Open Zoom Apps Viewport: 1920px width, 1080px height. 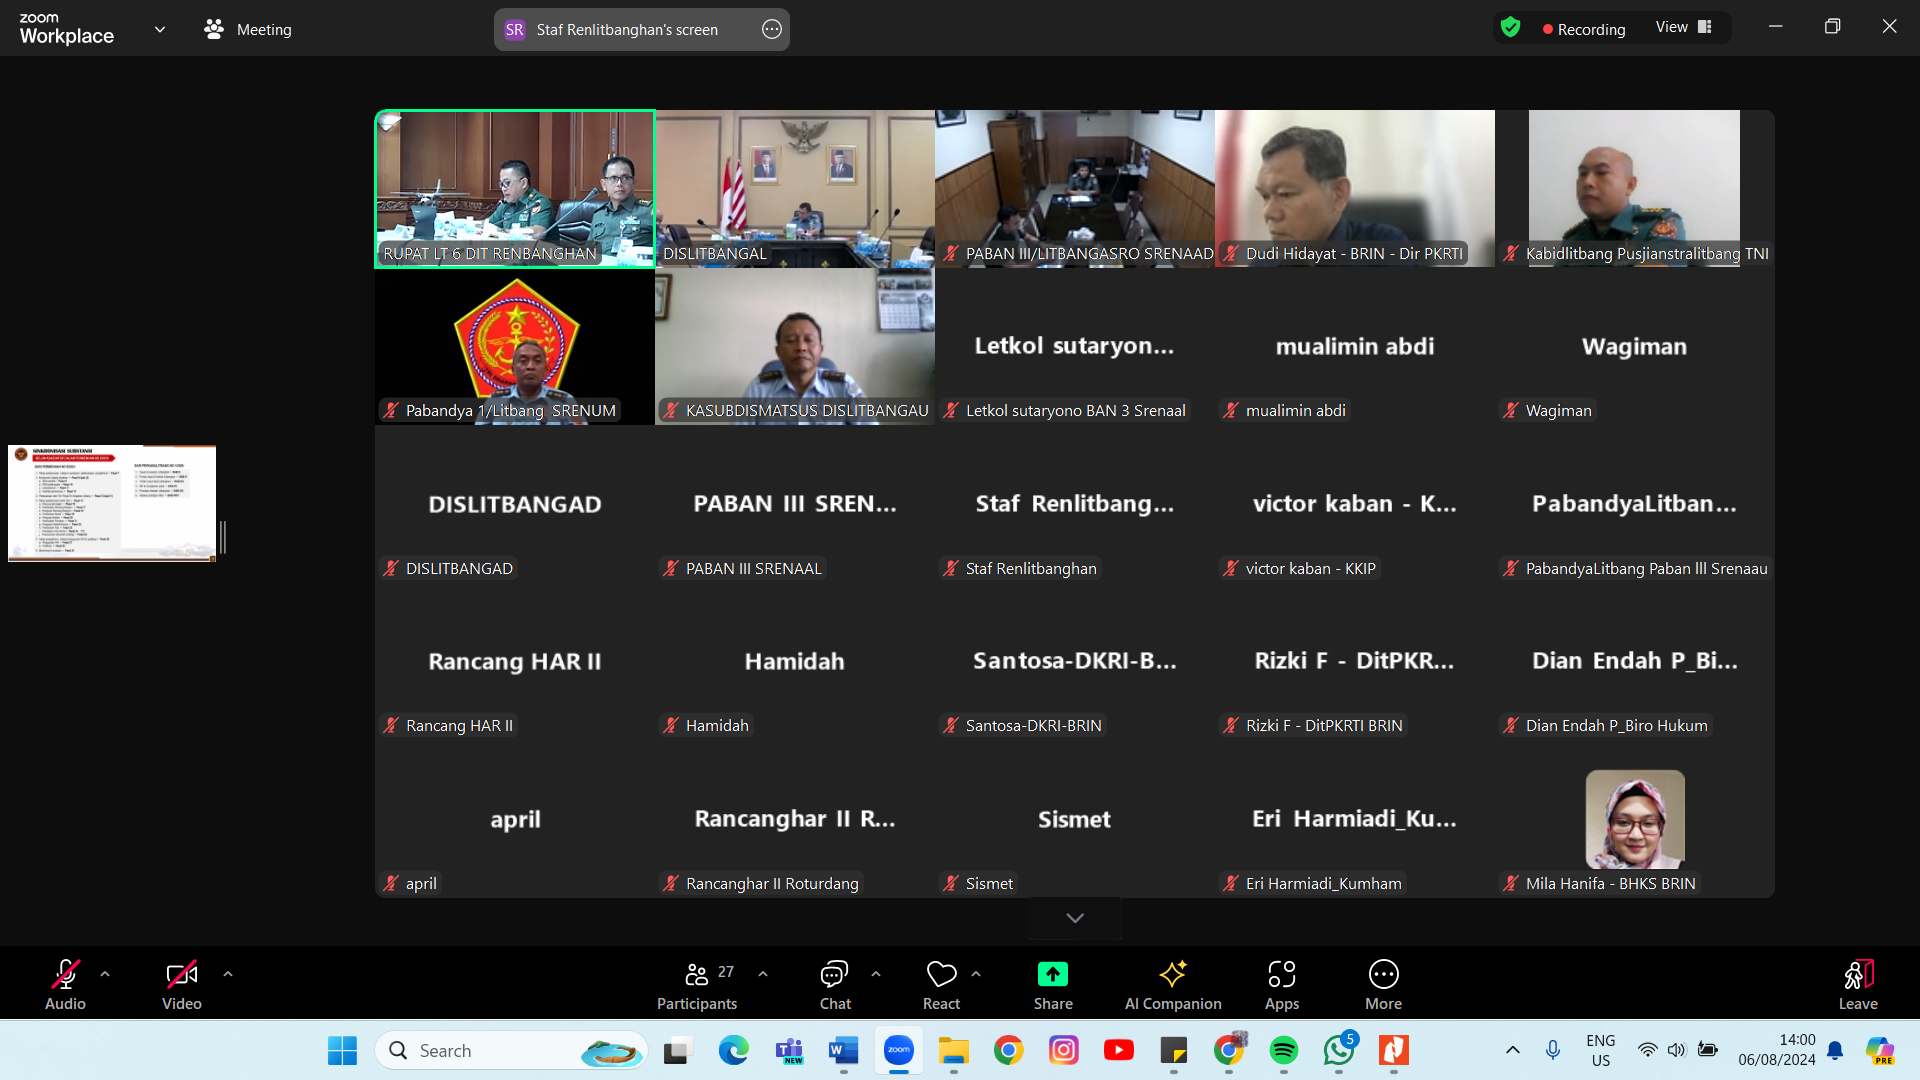[1282, 985]
